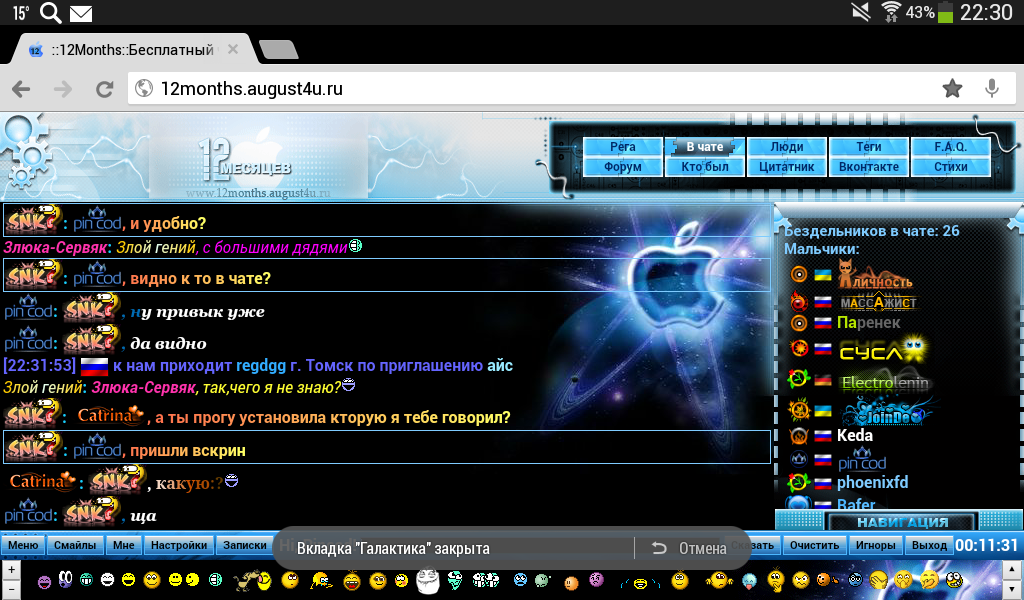Select user Паренек in the user list
Viewport: 1024px width, 600px height.
[869, 323]
